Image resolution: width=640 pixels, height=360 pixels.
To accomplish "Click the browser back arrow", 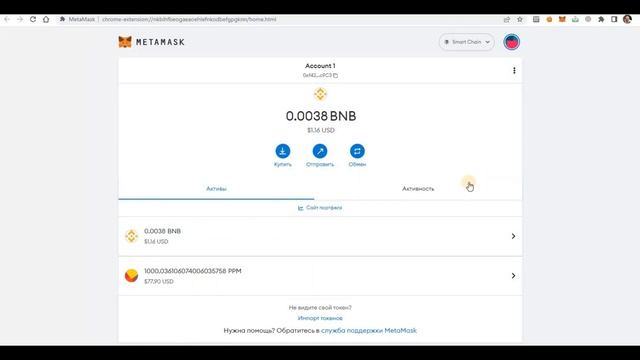I will coord(7,19).
